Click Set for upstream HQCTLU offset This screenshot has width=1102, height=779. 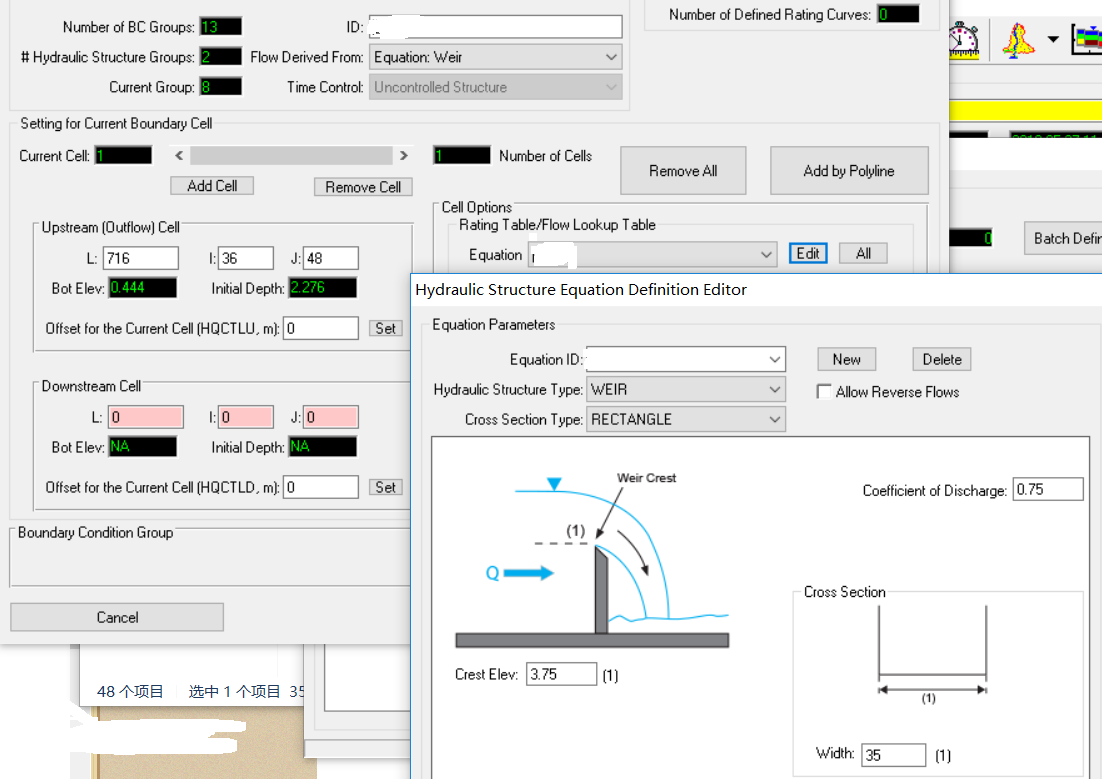click(x=385, y=328)
